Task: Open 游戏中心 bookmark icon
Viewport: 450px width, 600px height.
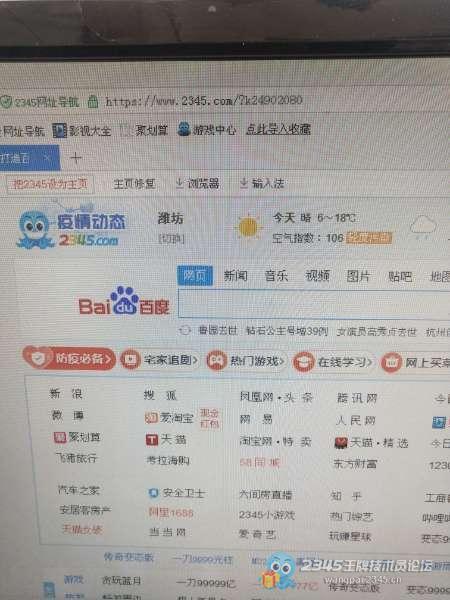Action: 184,129
